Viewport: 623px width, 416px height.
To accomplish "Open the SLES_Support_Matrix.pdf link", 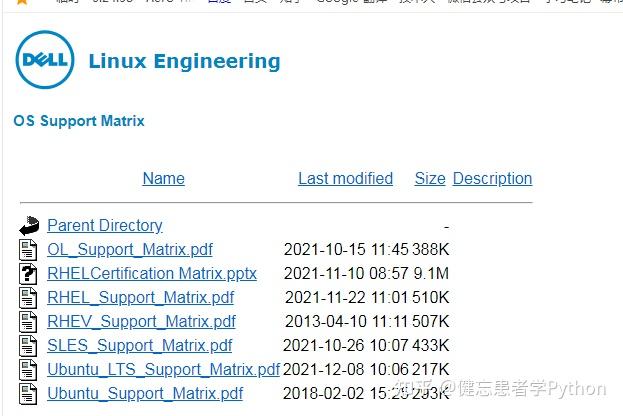I will (x=139, y=346).
